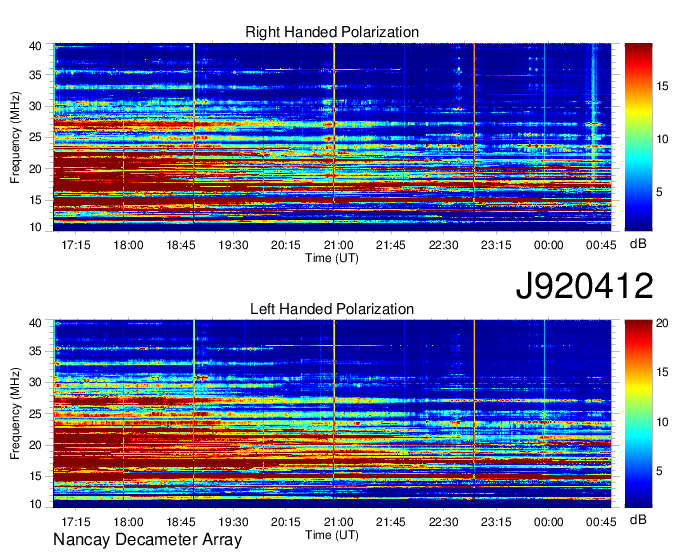Click the 15 value on Left Handed colorbar
The height and width of the screenshot is (552, 680).
662,372
